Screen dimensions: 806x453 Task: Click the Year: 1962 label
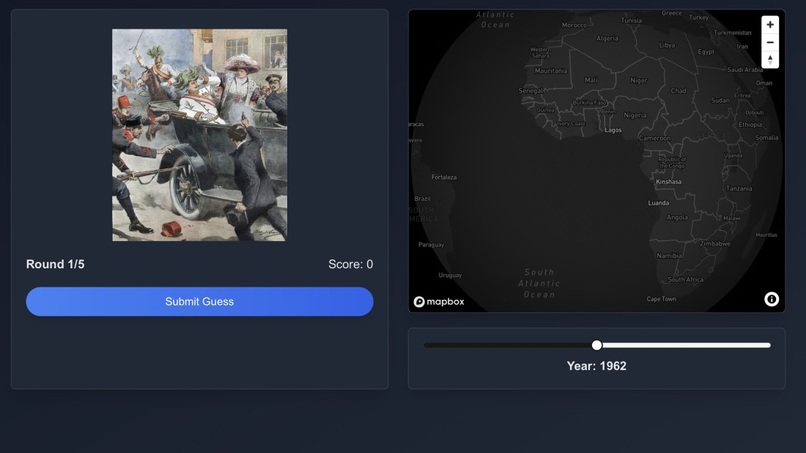coord(596,366)
